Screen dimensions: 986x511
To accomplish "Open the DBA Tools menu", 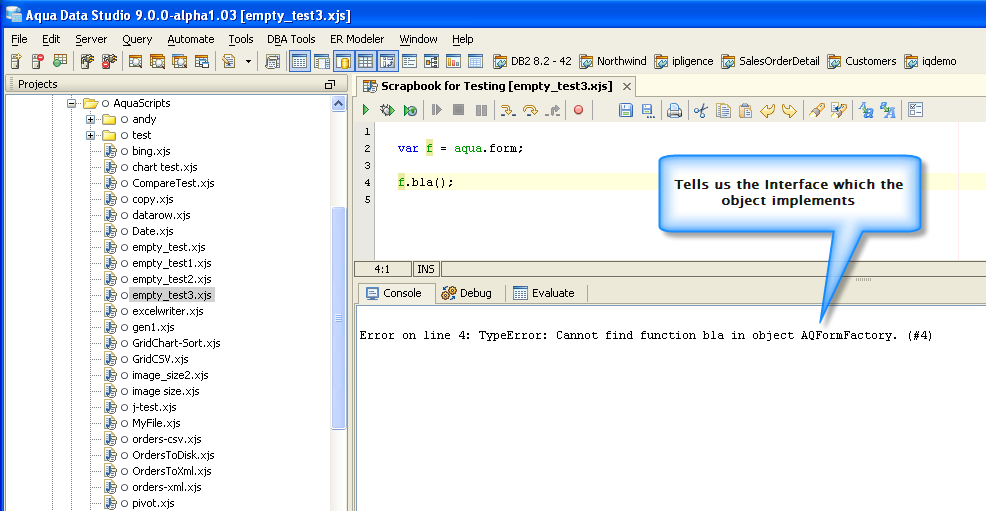I will [x=291, y=39].
